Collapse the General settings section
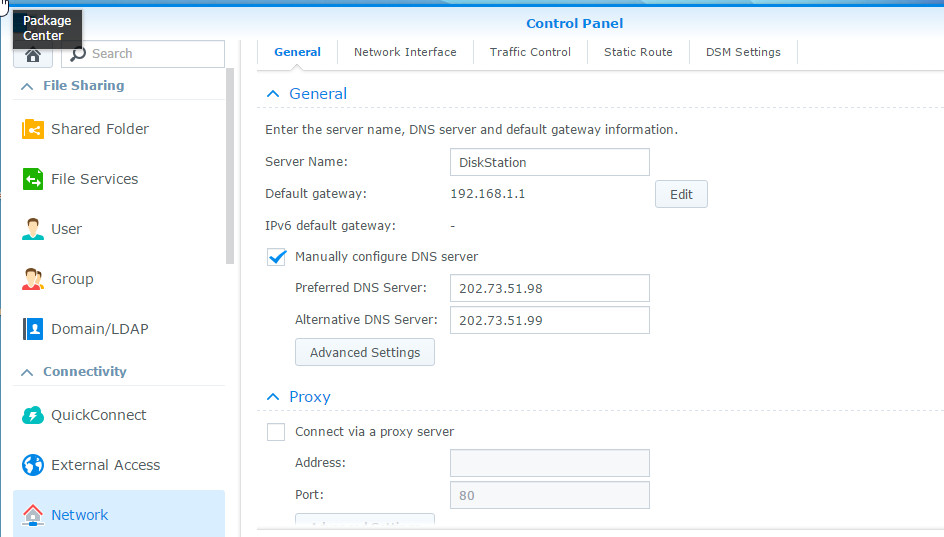The image size is (944, 537). [x=272, y=94]
